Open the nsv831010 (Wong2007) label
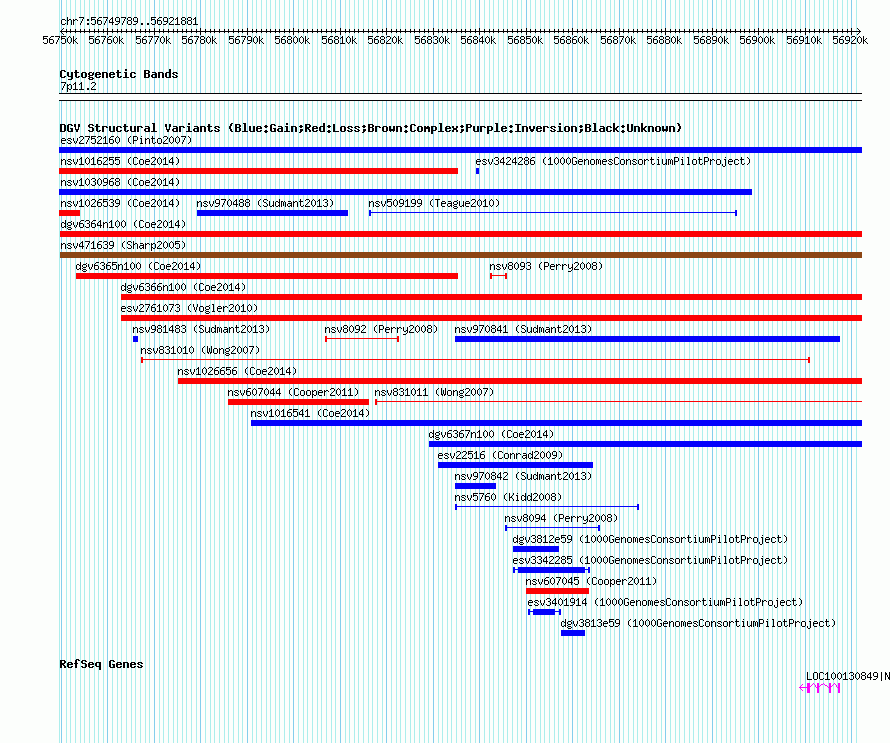 [x=200, y=350]
